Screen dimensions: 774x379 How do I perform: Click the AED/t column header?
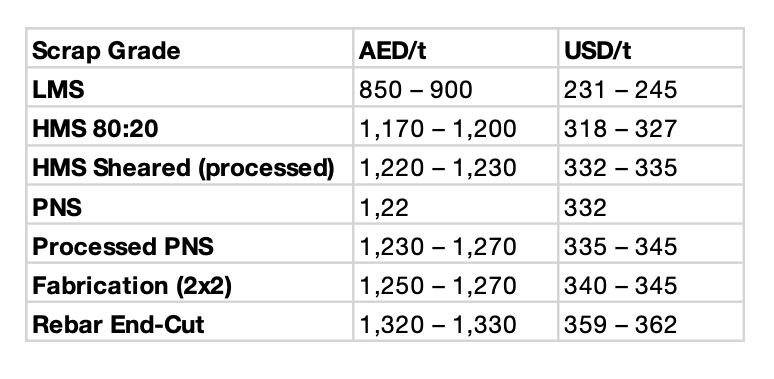(x=392, y=51)
